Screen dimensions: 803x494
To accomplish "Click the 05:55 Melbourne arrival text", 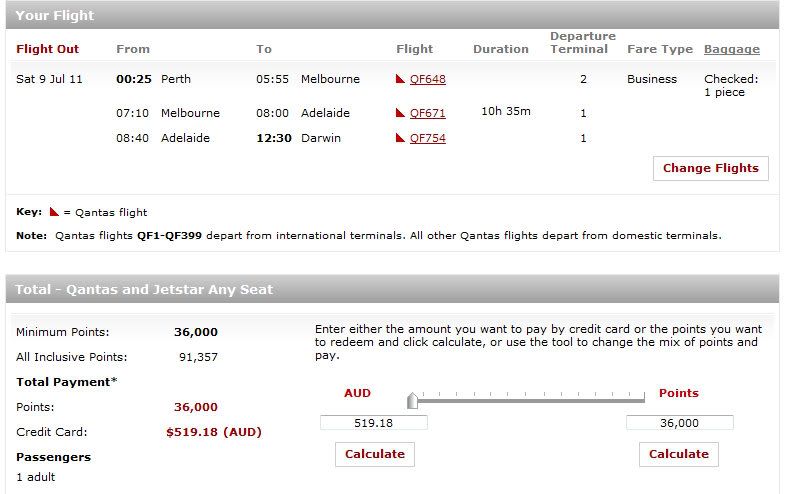I will 308,79.
